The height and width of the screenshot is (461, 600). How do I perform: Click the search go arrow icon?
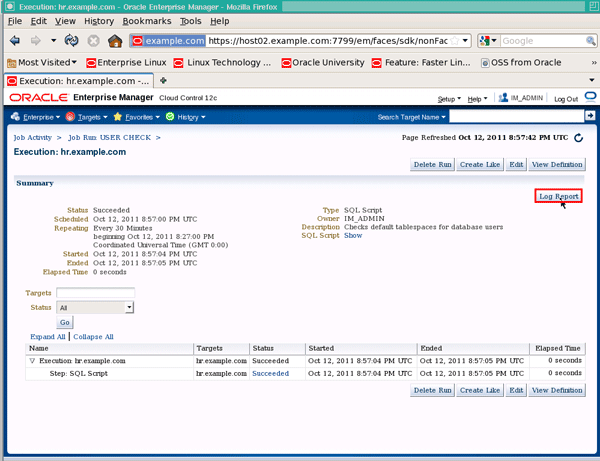point(590,115)
